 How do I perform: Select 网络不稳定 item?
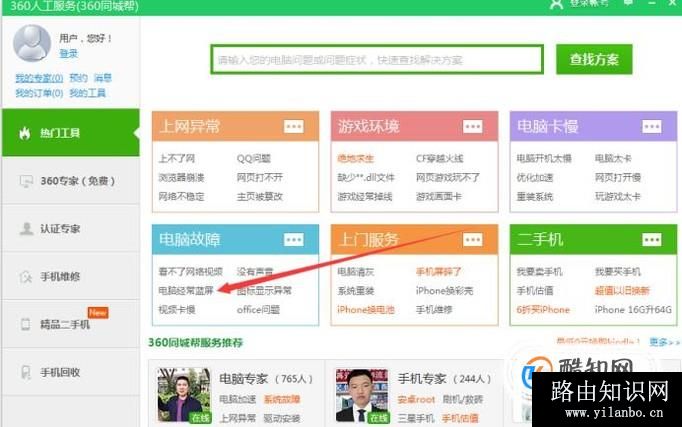coord(181,197)
